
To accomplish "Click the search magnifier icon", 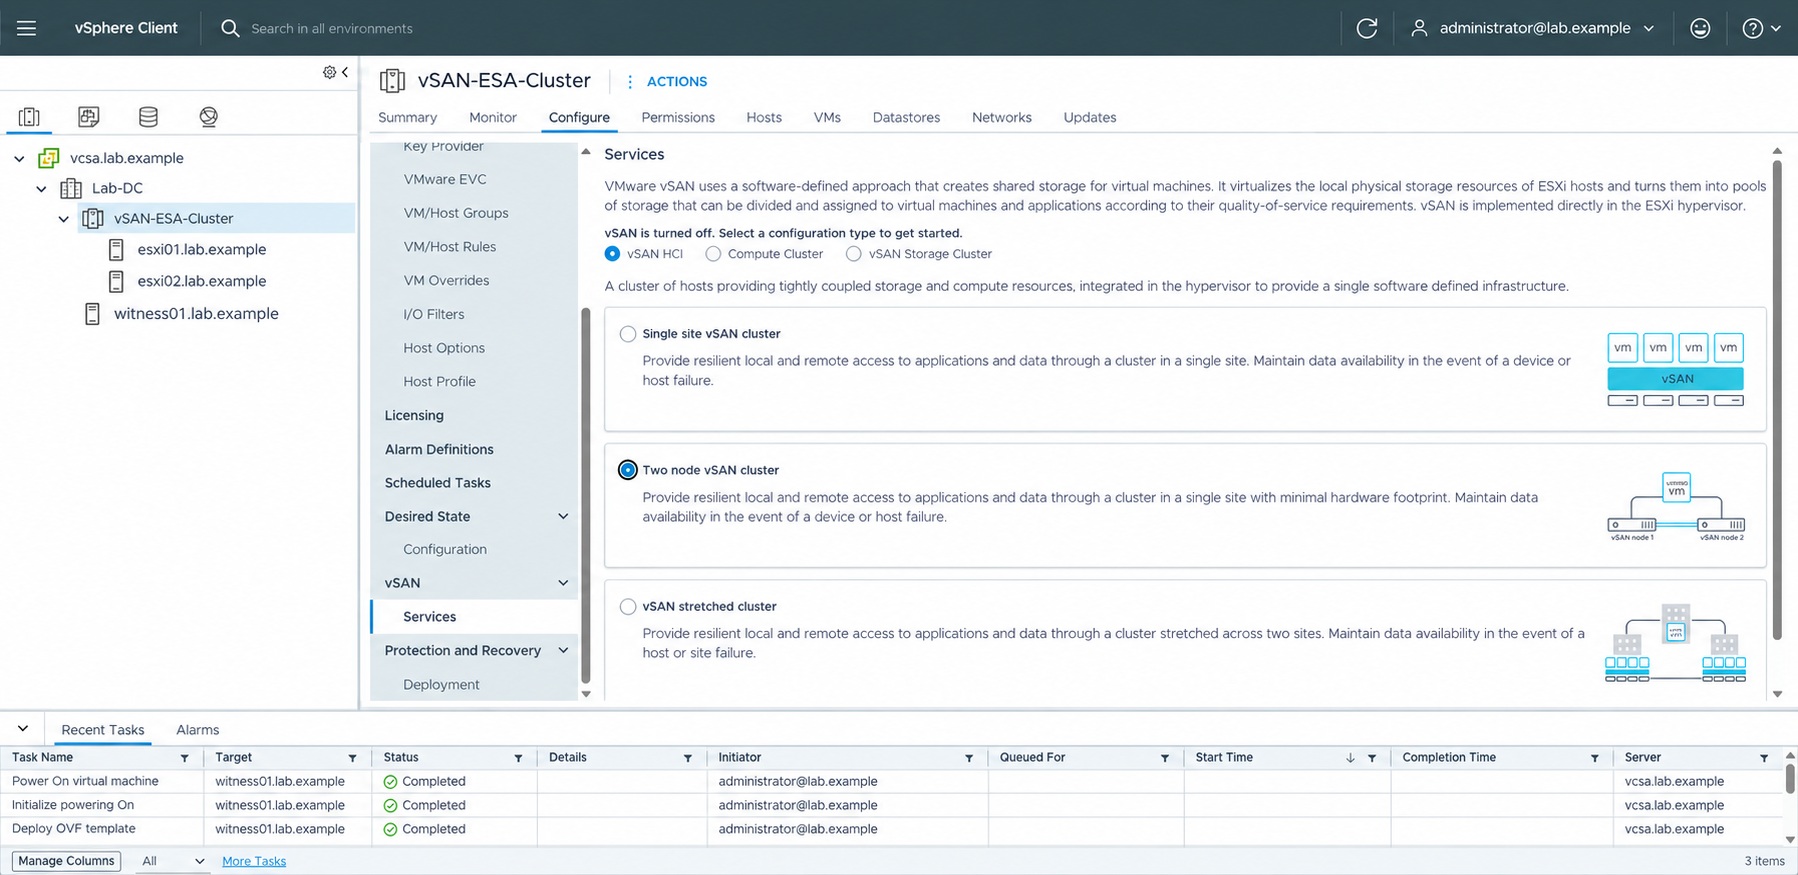I will [230, 28].
